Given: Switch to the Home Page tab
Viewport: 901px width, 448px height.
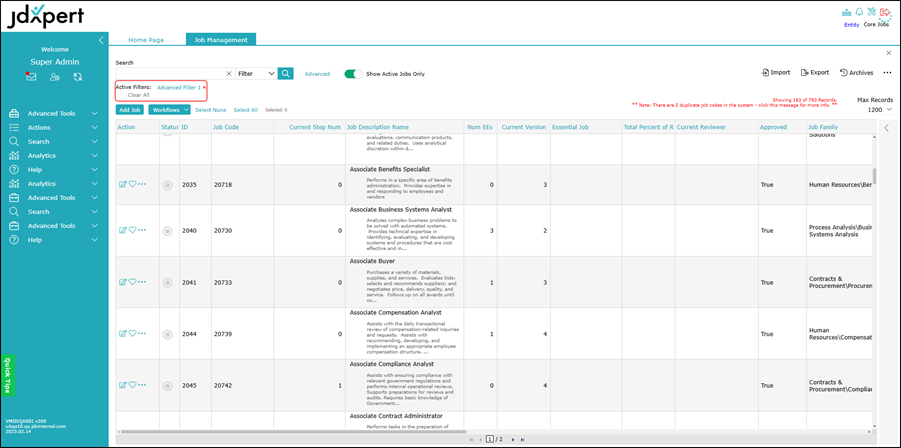Looking at the screenshot, I should coord(146,40).
